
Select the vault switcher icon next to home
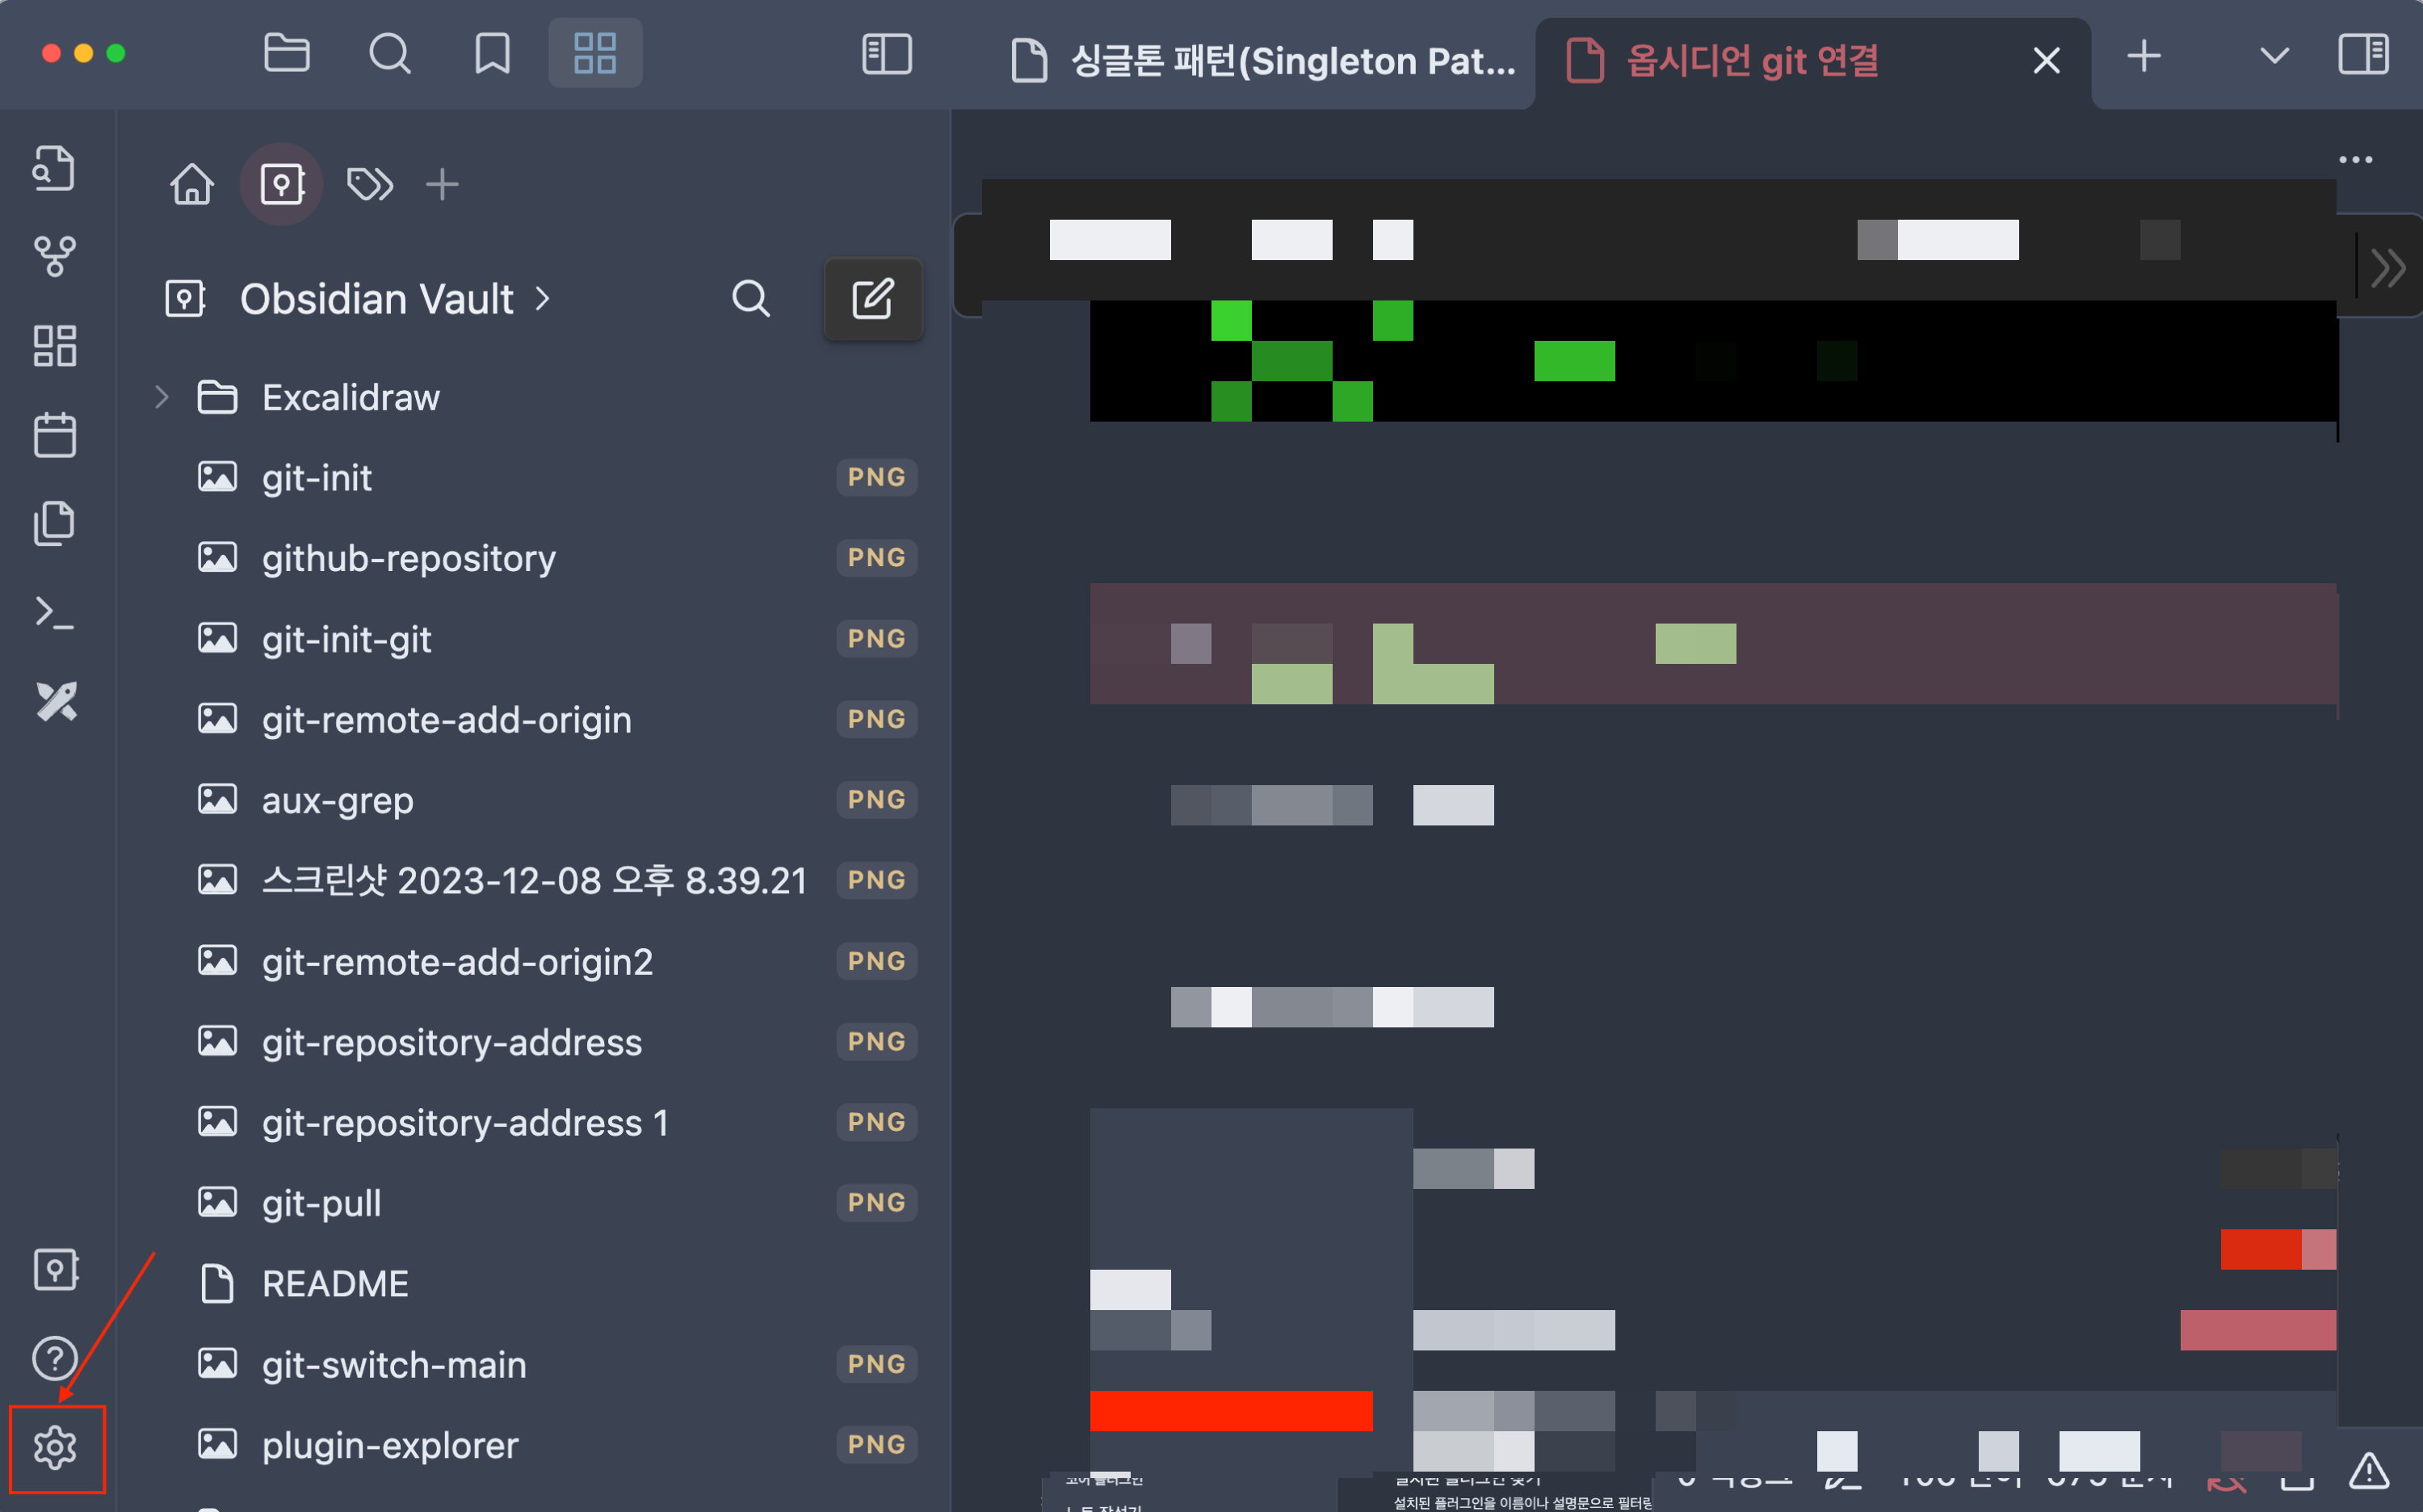[x=281, y=183]
